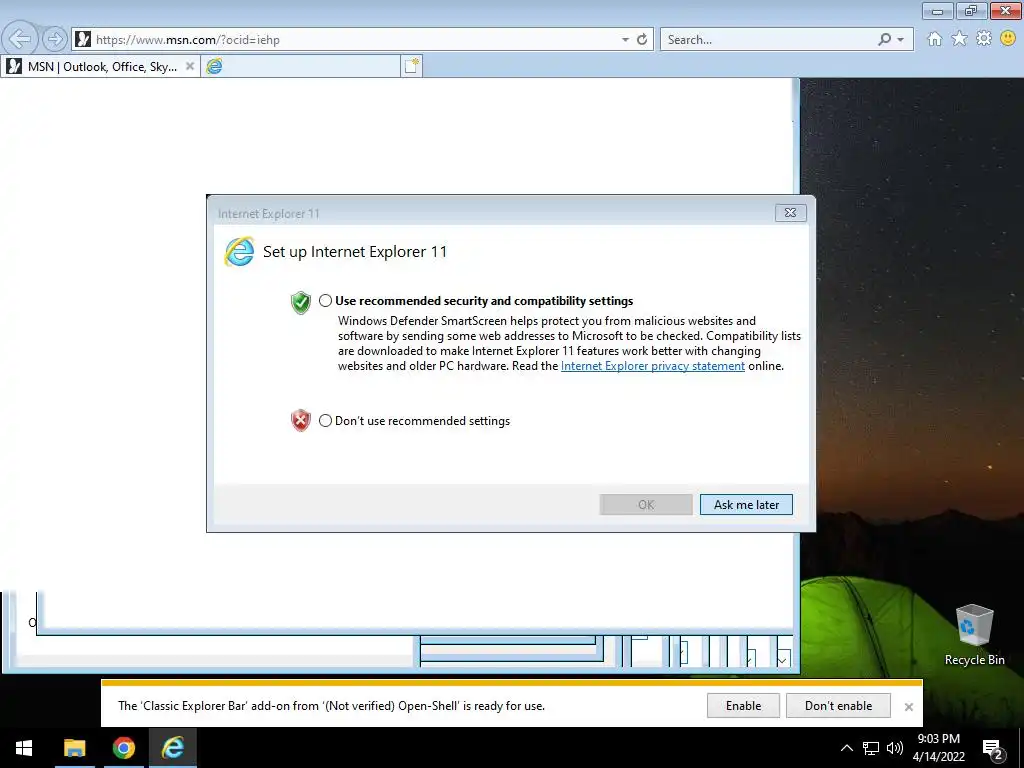
Task: Click the browser Forward arrow button
Action: click(x=55, y=39)
